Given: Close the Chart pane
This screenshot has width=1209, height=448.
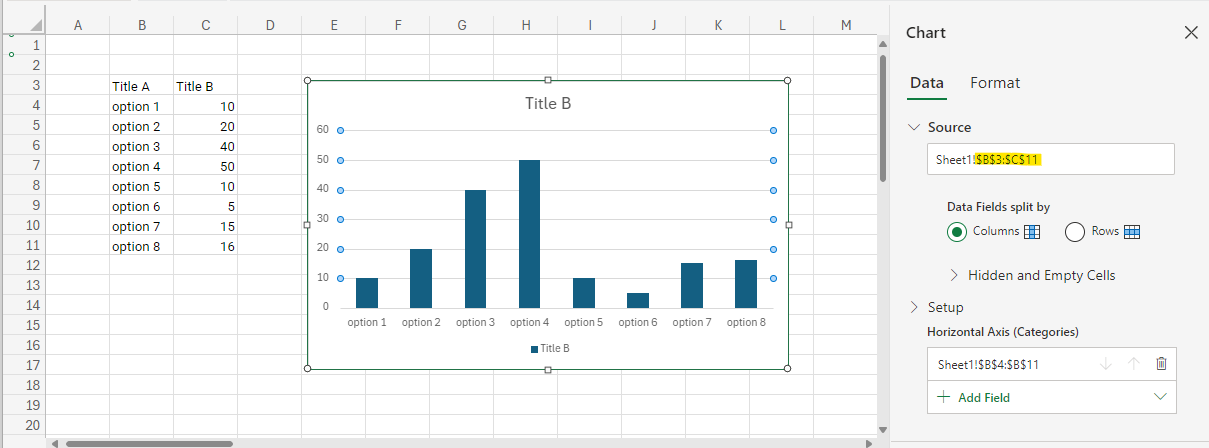Looking at the screenshot, I should (1190, 33).
